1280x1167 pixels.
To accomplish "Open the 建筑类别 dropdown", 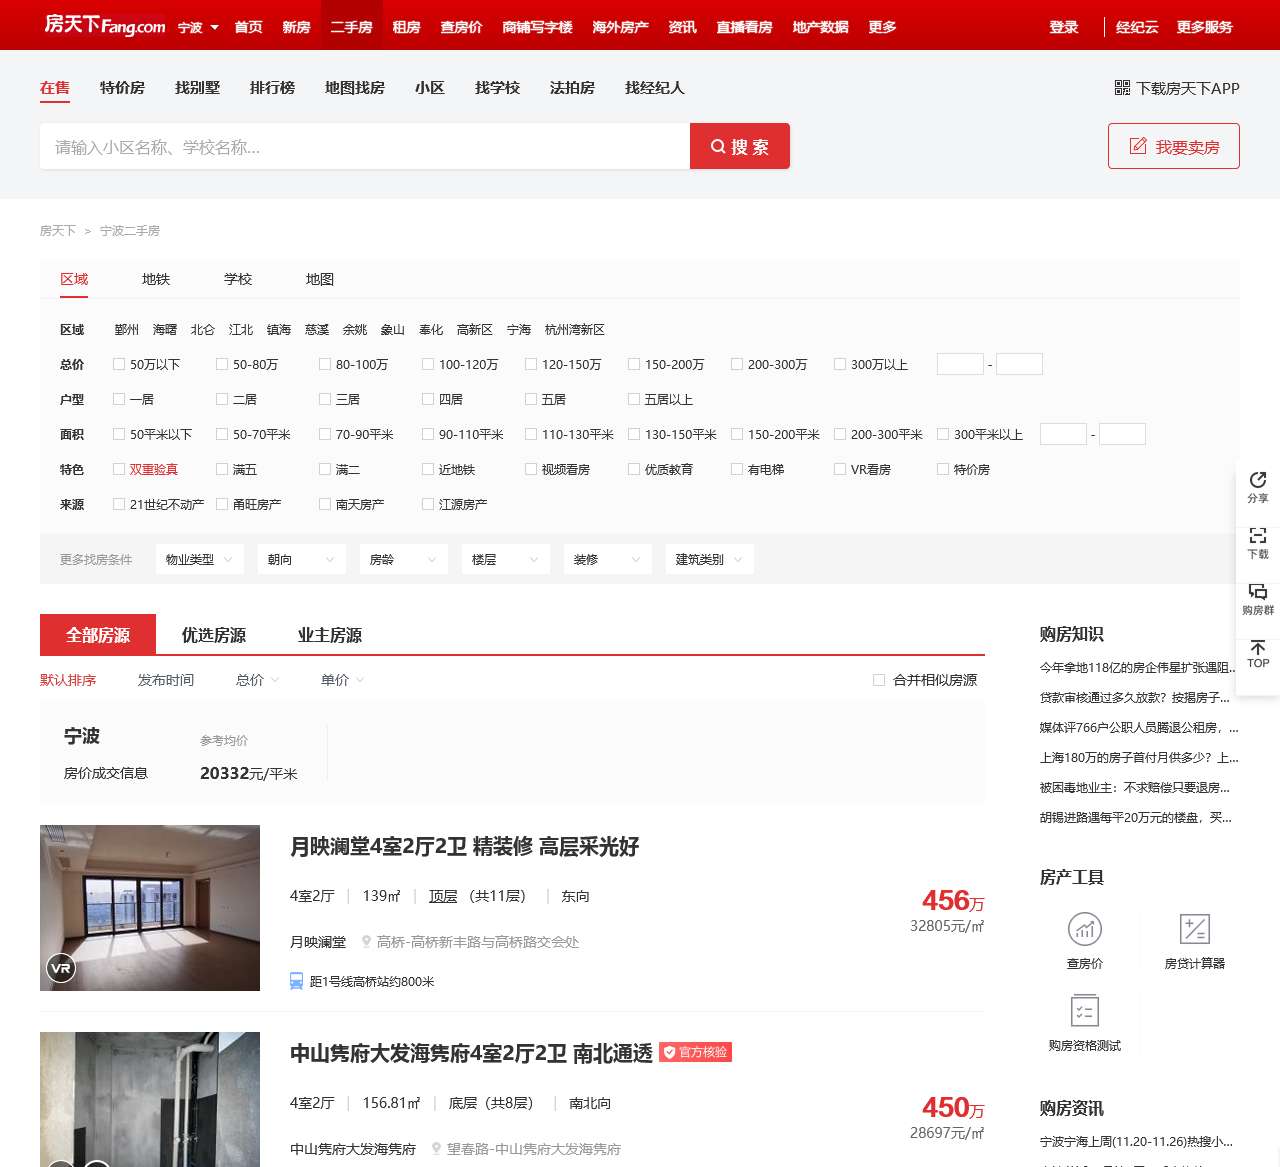I will coord(709,559).
